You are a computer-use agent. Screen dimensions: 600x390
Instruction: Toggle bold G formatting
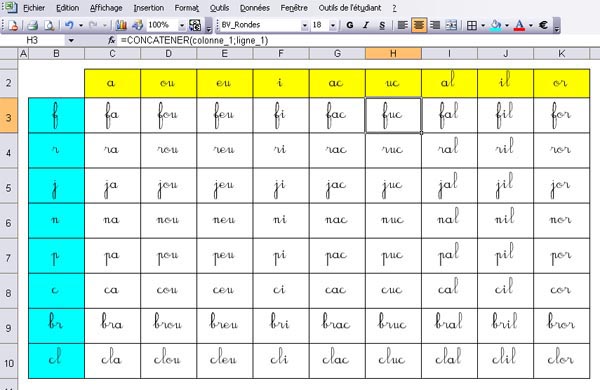[x=349, y=26]
